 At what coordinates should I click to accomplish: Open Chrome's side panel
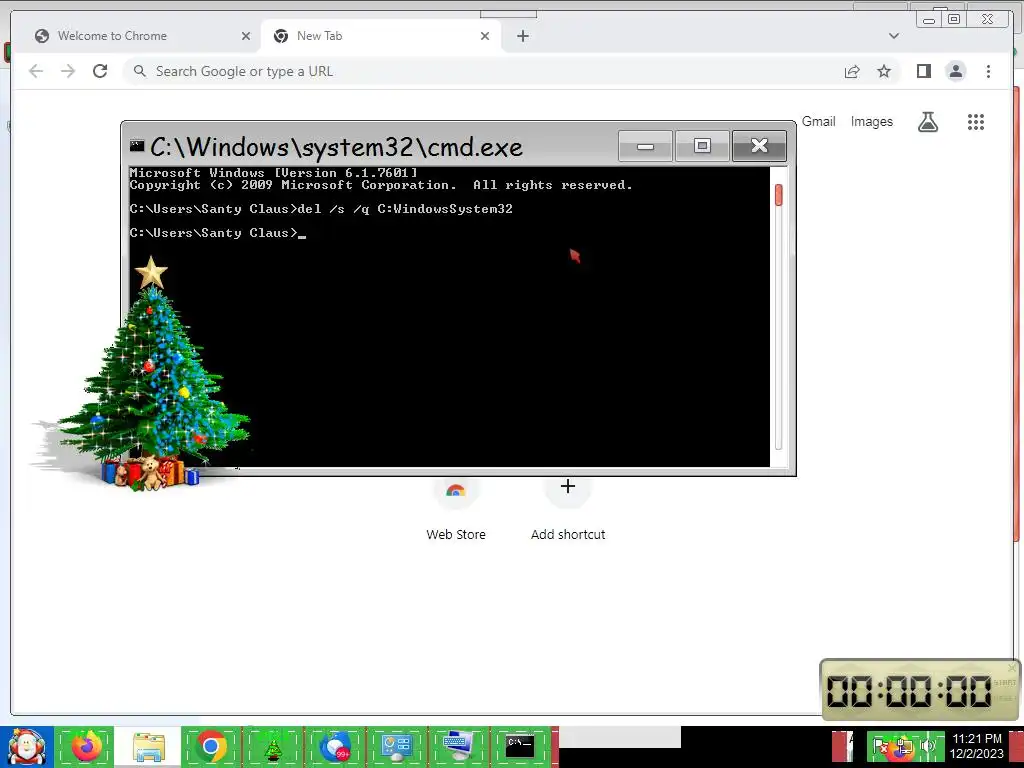[923, 71]
